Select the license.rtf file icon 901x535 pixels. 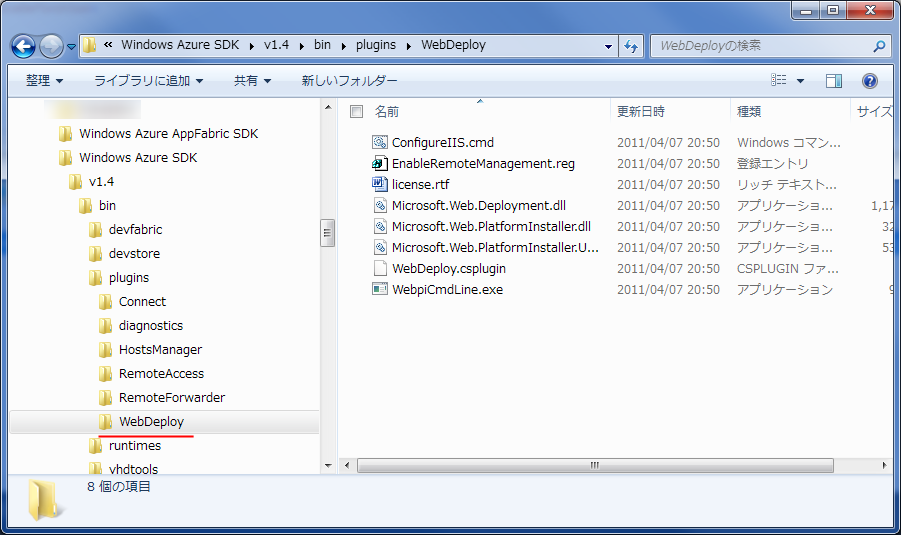[380, 184]
